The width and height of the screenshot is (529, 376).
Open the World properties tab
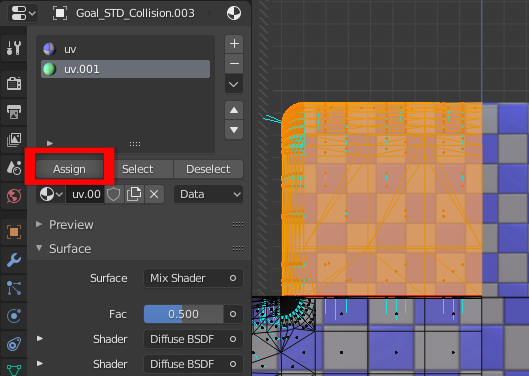(14, 196)
